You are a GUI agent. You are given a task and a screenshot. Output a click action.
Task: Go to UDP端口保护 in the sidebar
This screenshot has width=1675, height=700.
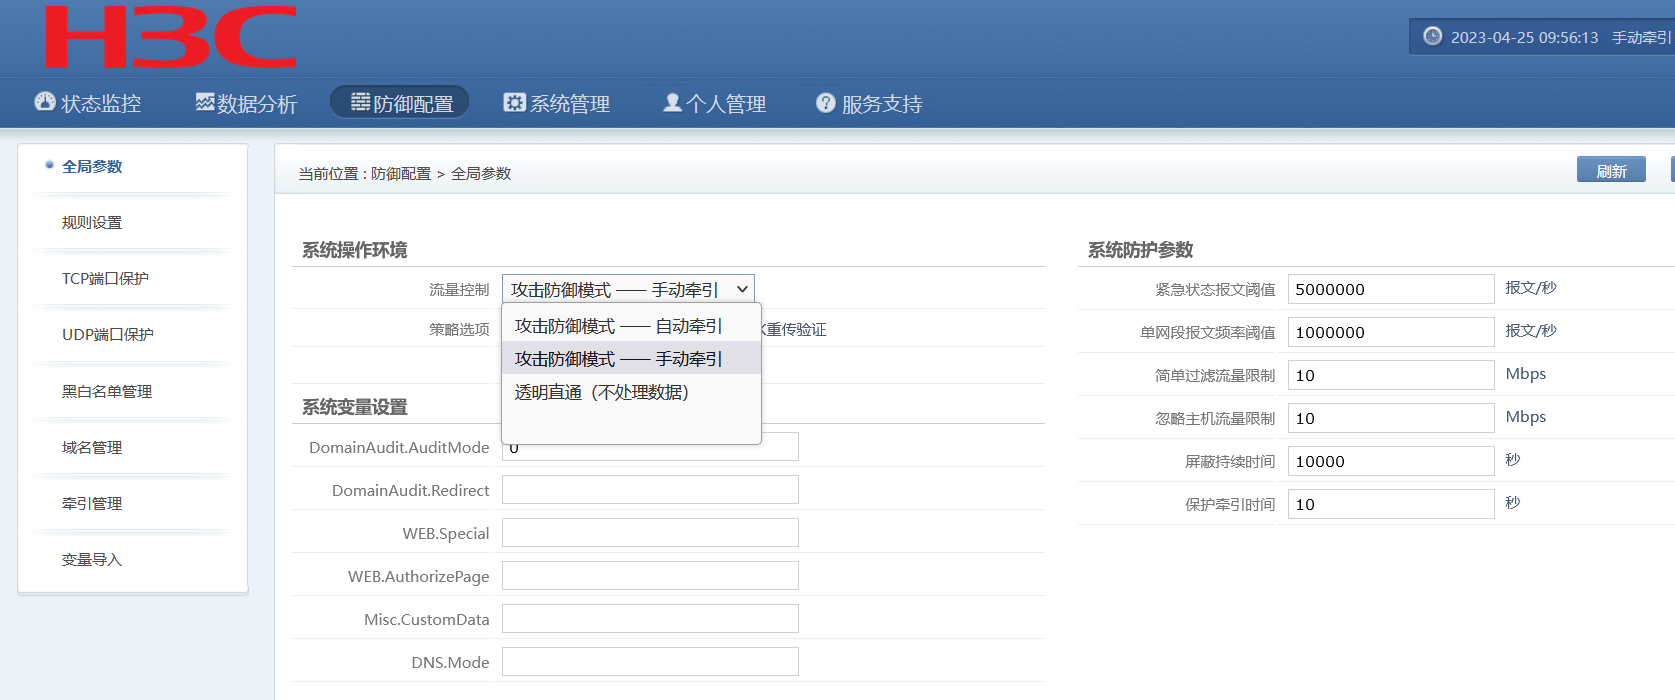[108, 335]
